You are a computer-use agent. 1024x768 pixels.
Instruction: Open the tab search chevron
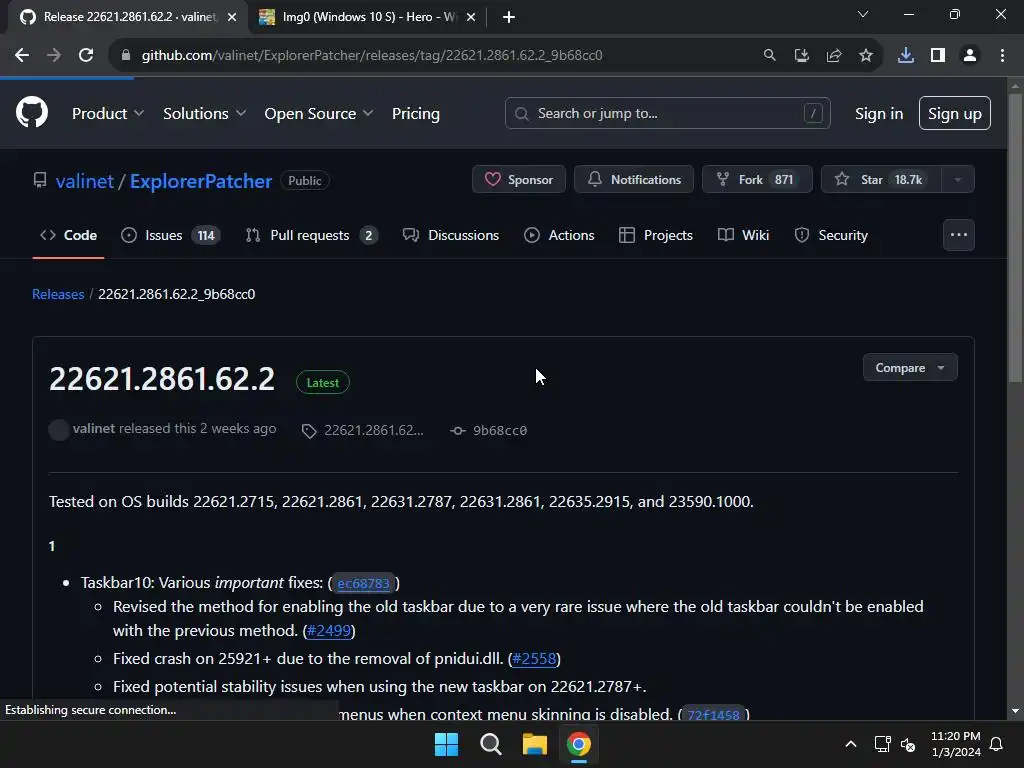(x=863, y=14)
